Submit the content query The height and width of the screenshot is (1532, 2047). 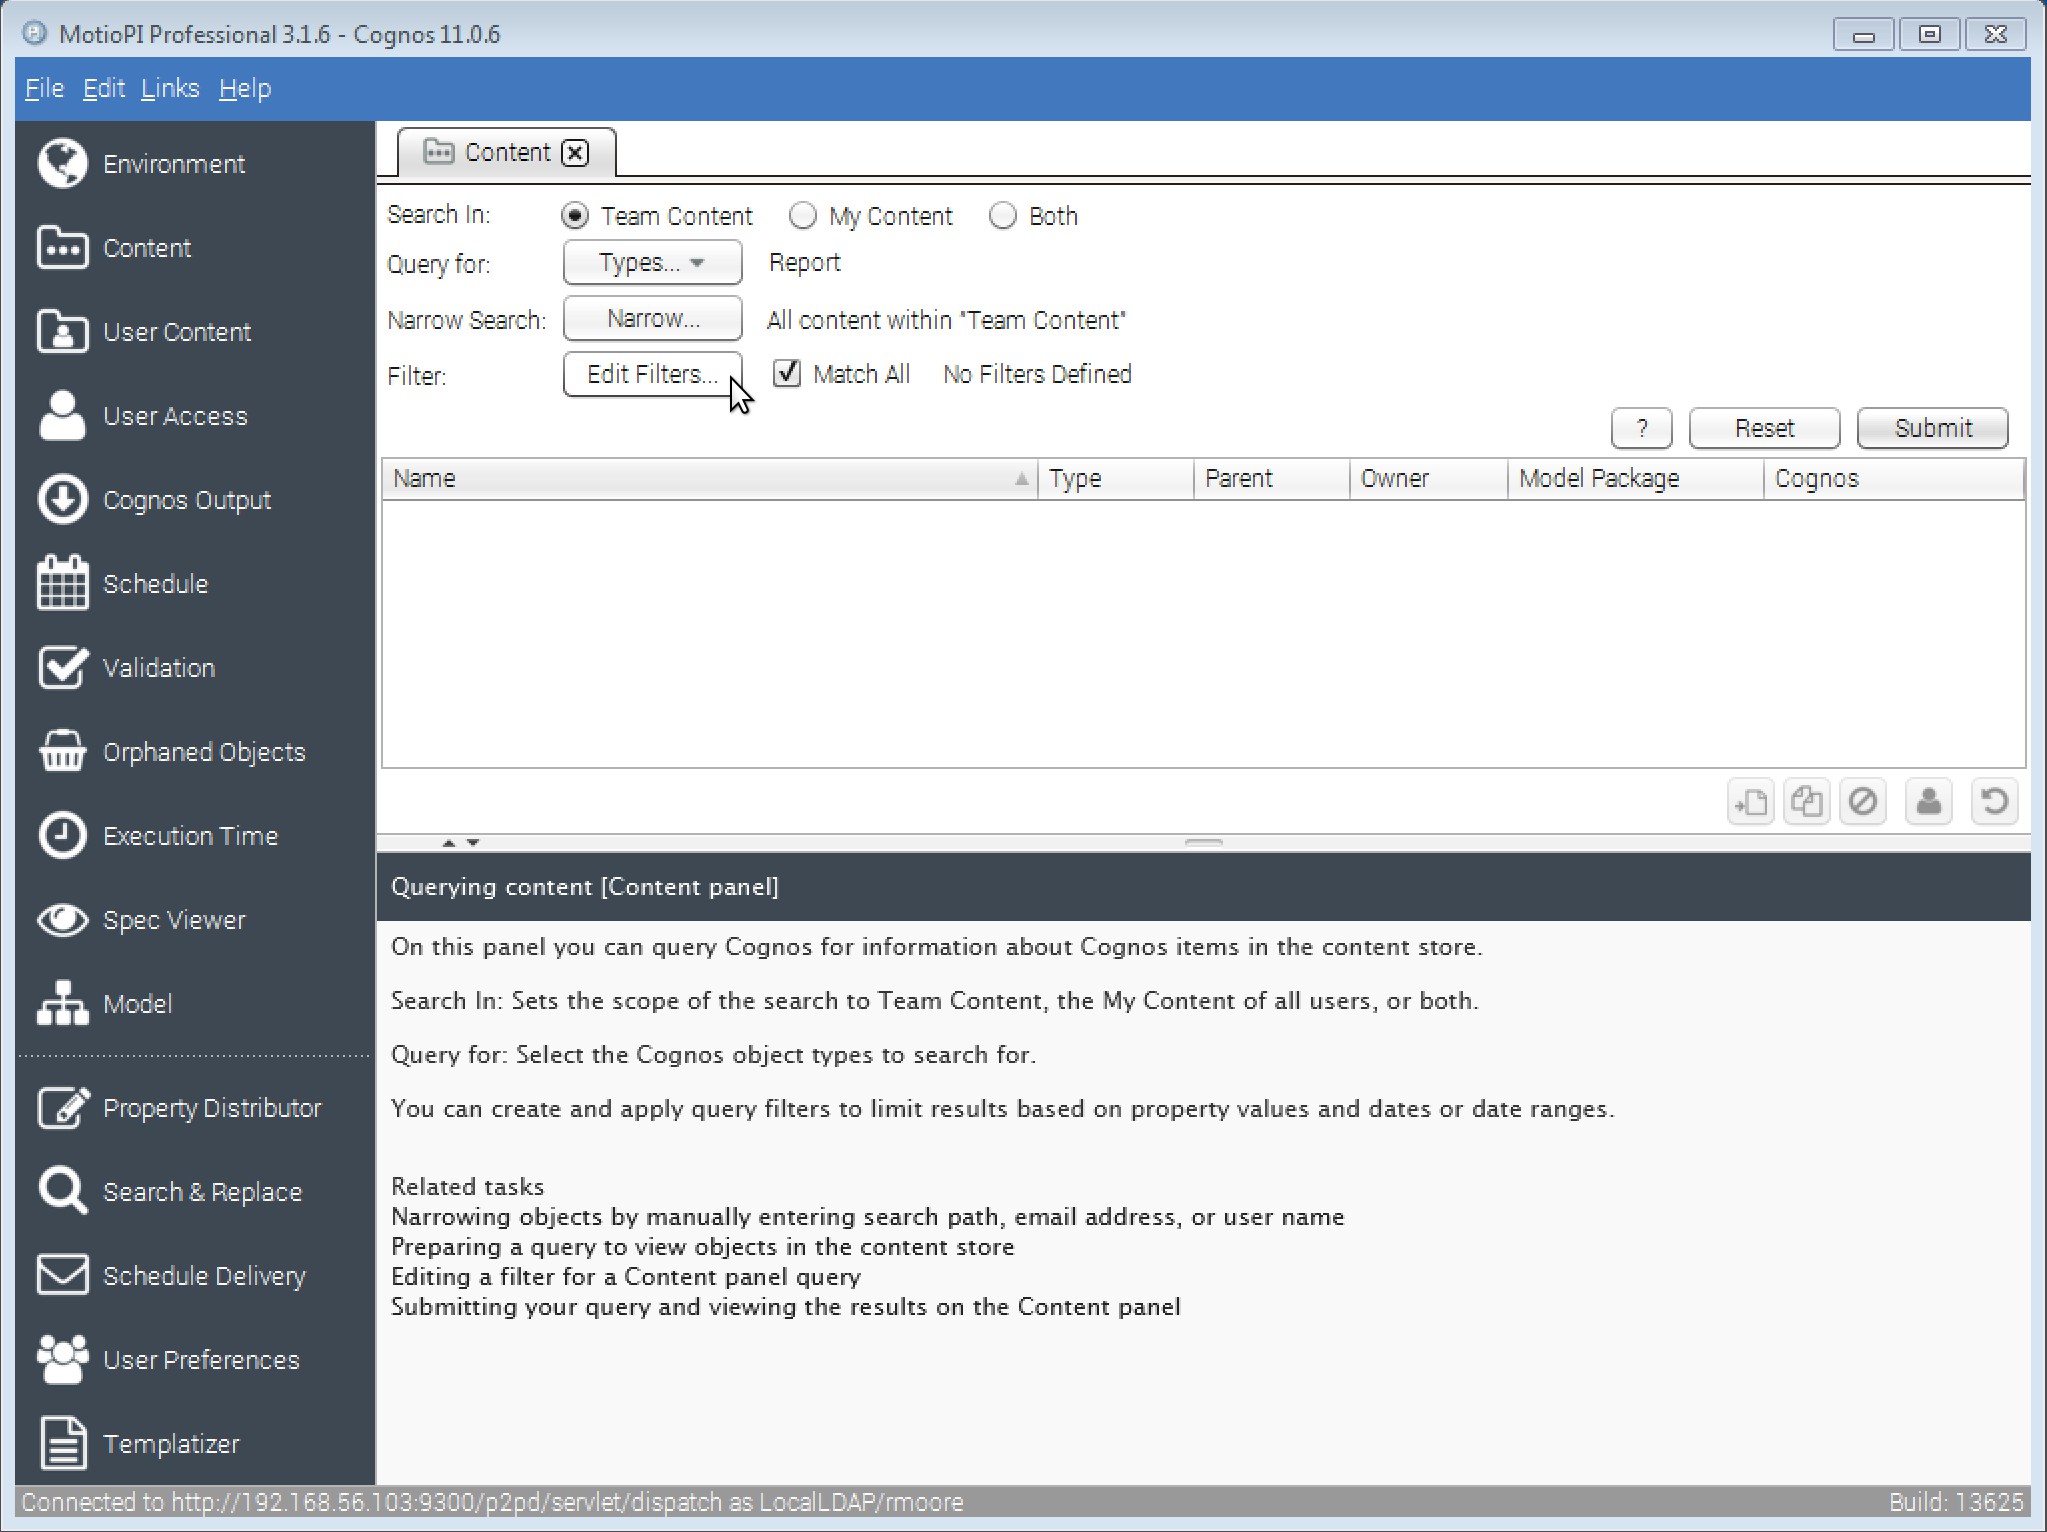click(x=1932, y=429)
